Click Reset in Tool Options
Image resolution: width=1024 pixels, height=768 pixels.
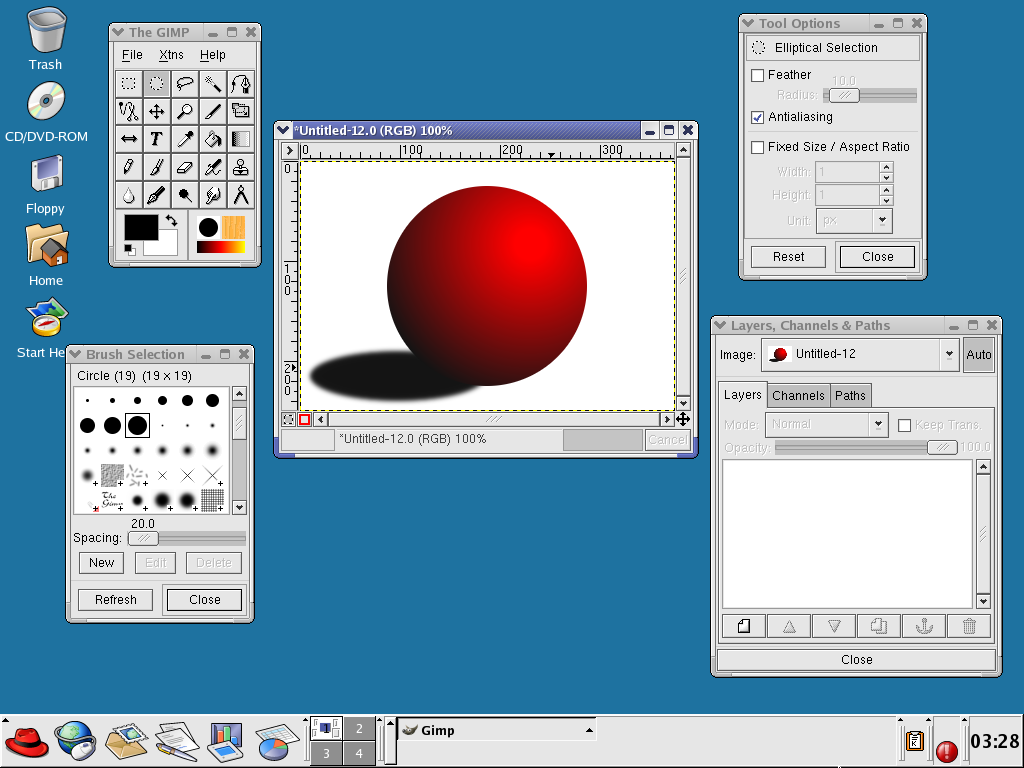788,257
